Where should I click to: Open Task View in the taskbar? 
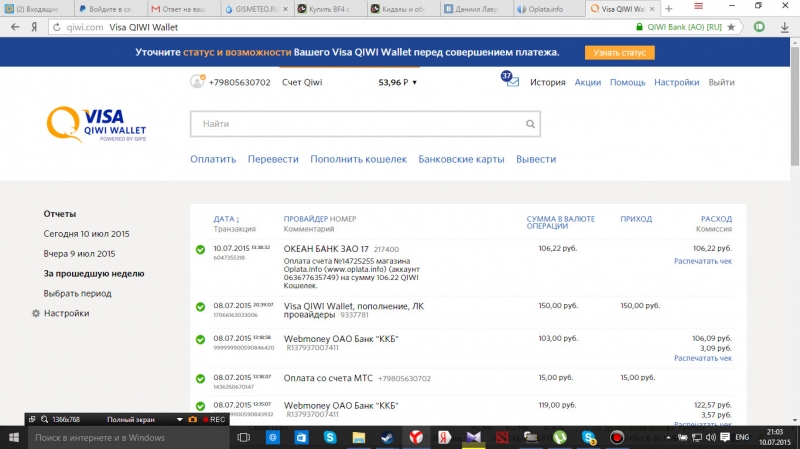tap(244, 438)
